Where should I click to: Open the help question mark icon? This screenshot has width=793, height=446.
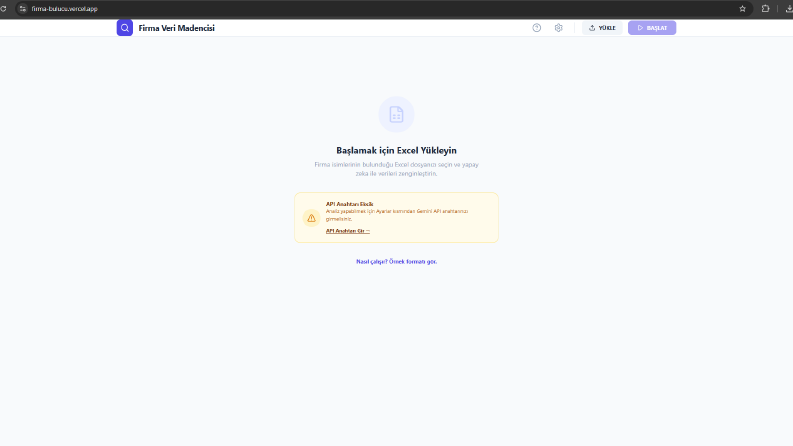click(537, 28)
